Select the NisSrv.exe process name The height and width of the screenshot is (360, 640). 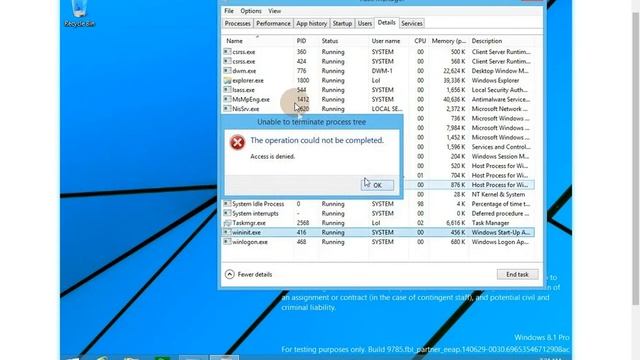(x=246, y=109)
